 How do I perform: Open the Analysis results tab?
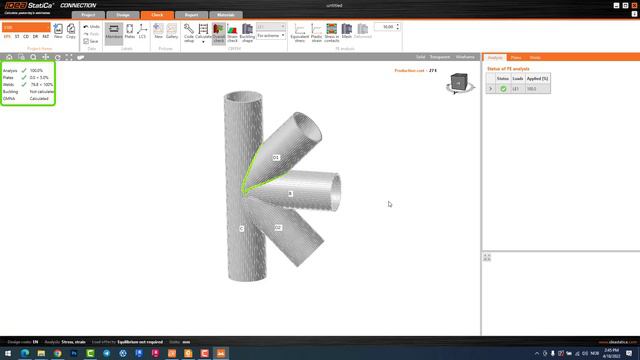[495, 58]
